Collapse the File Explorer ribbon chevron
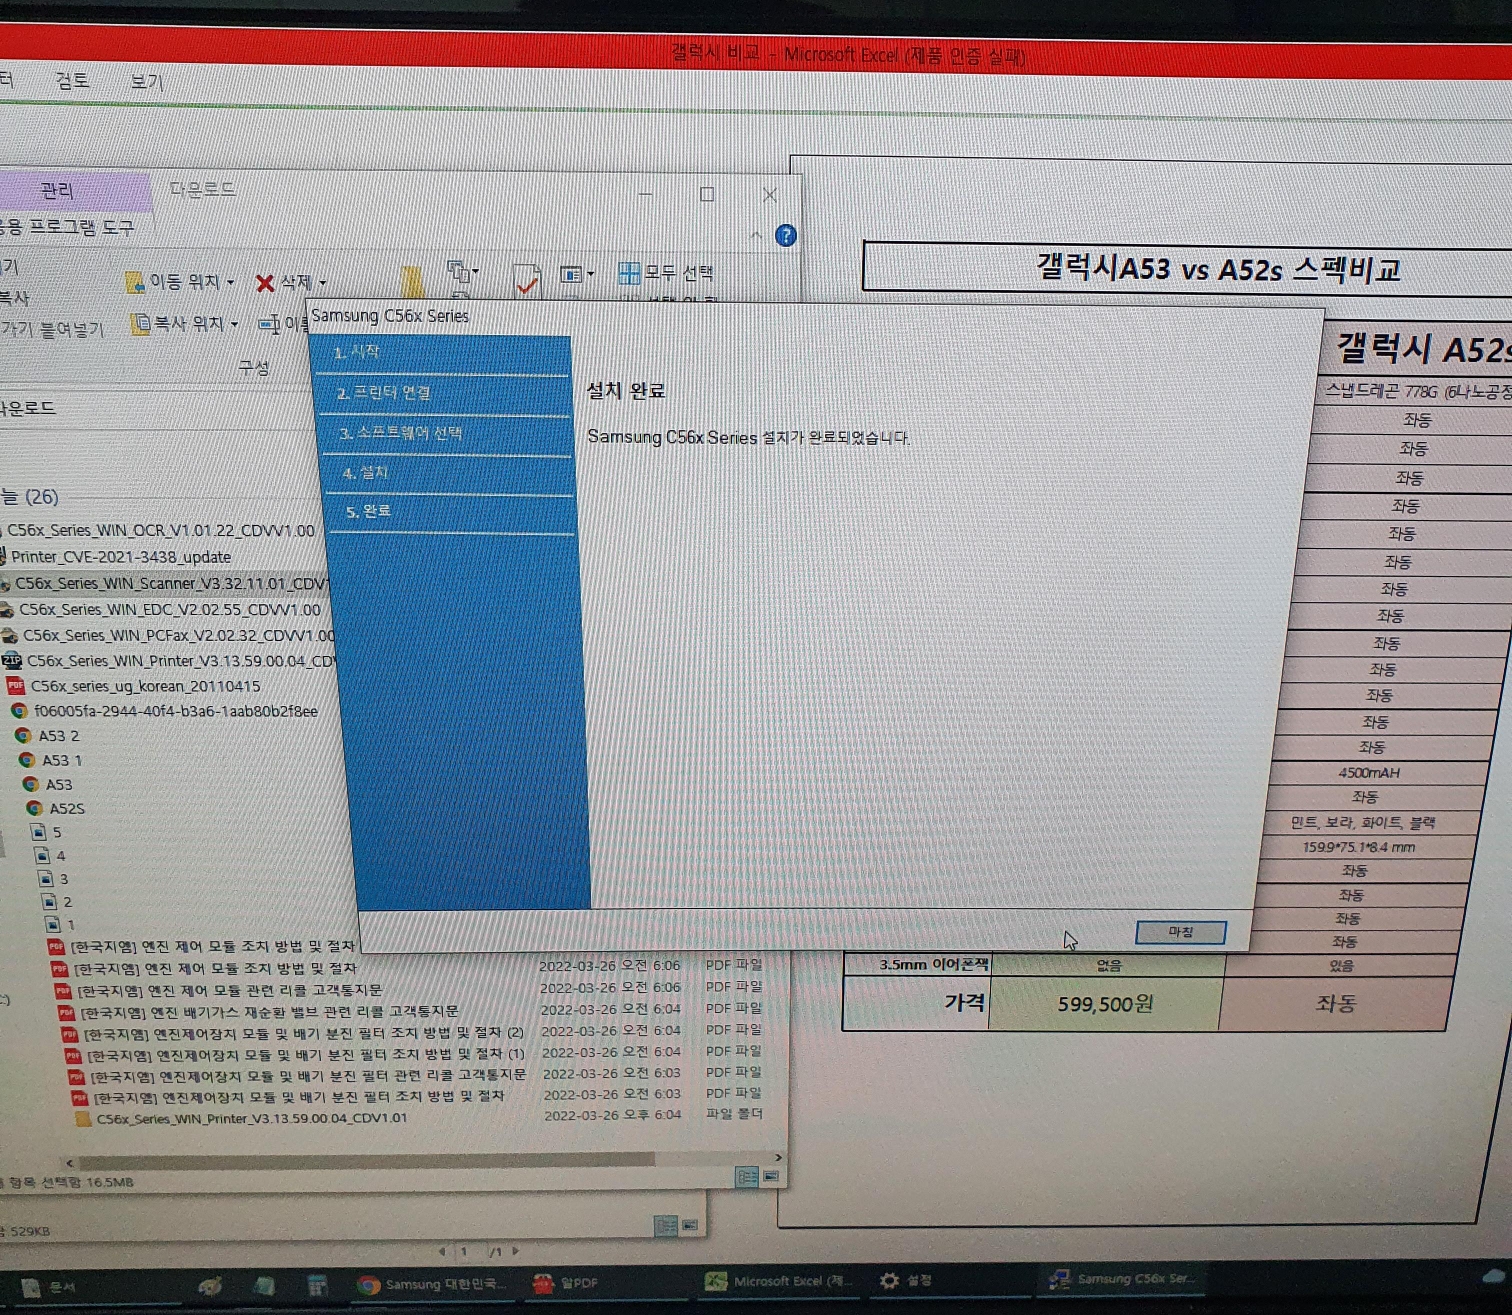Screen dimensions: 1512x1315 756,236
